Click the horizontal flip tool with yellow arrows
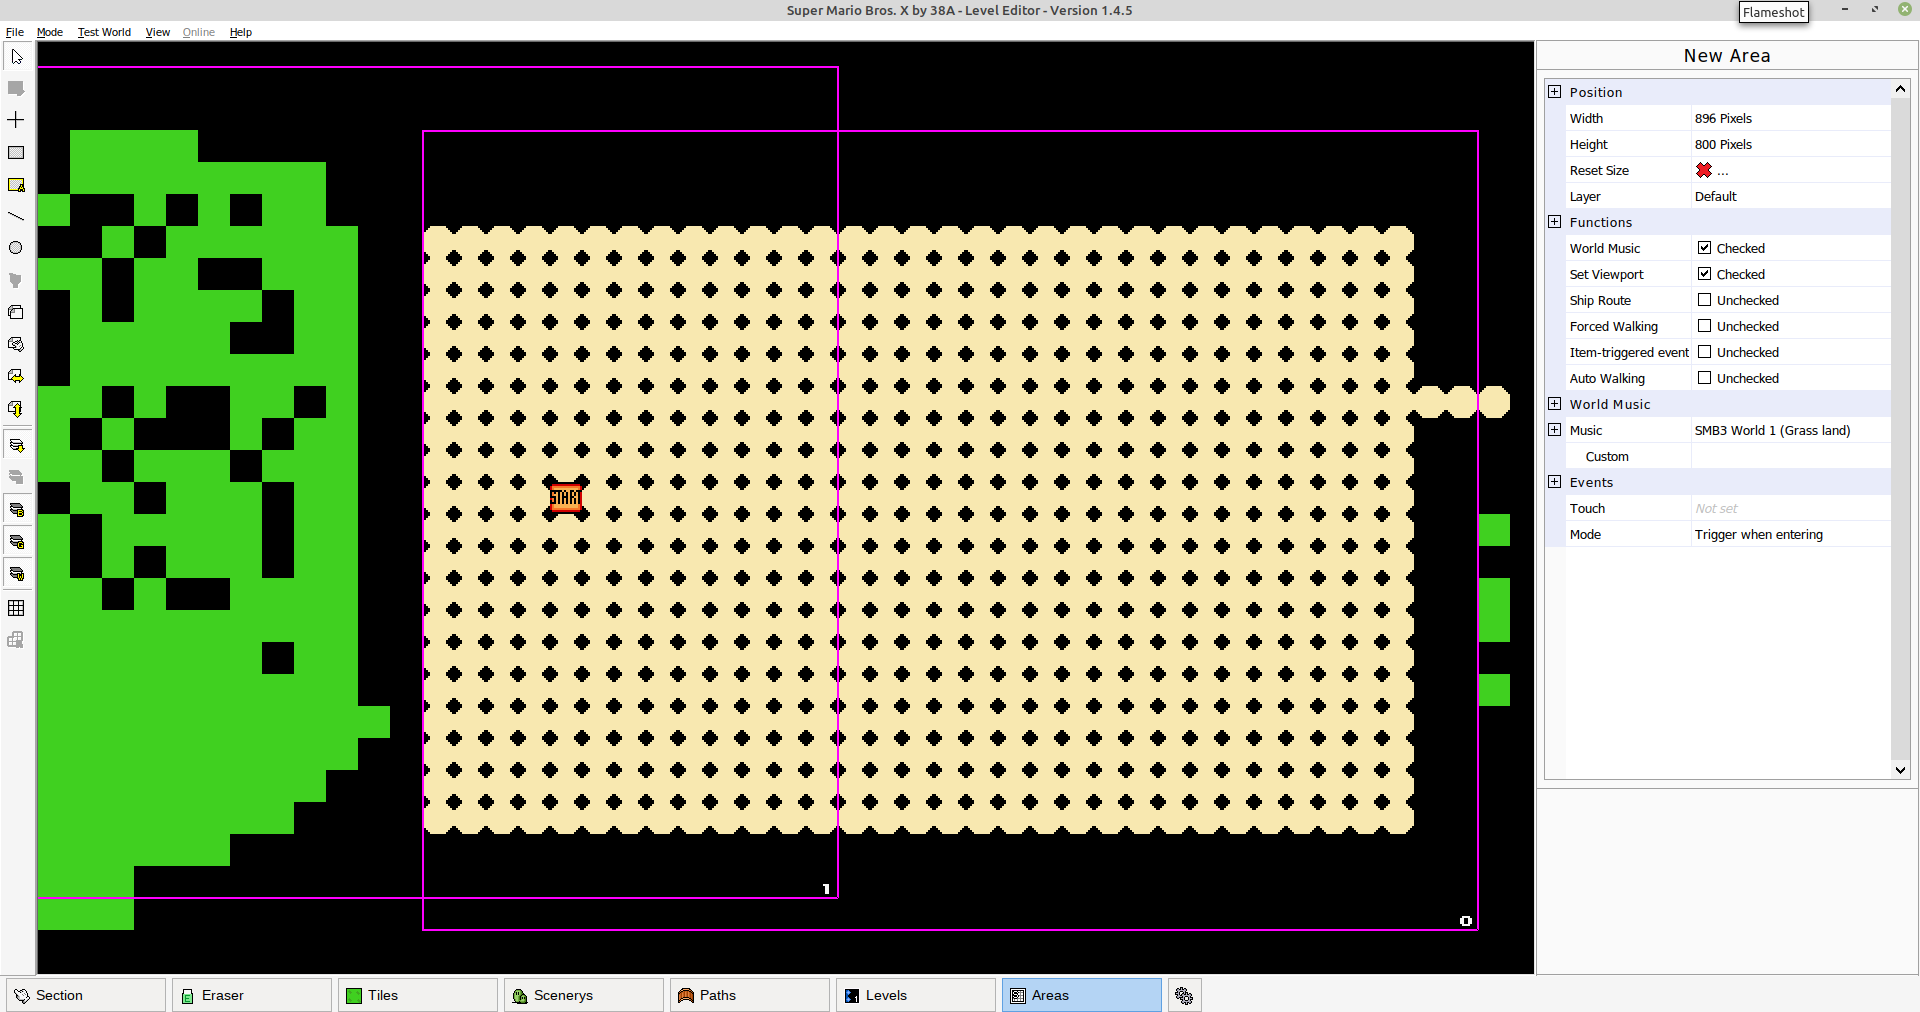This screenshot has width=1920, height=1012. pyautogui.click(x=16, y=376)
